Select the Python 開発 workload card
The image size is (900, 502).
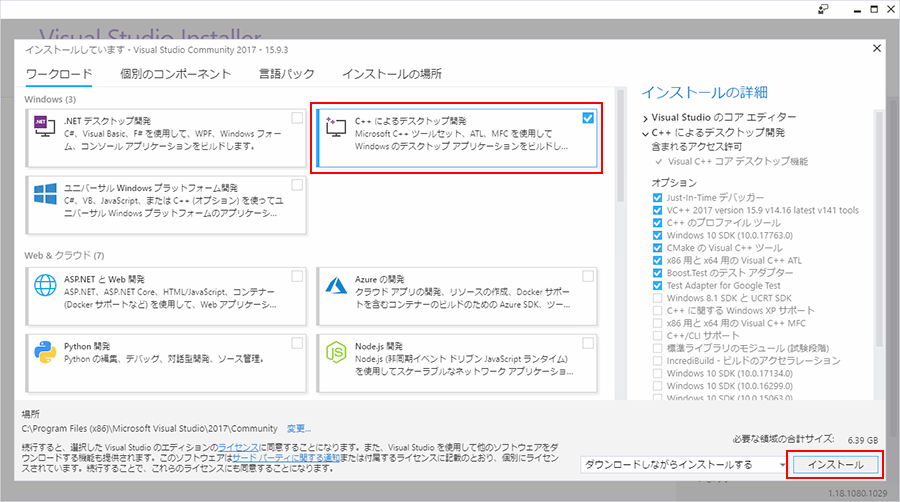tap(166, 363)
